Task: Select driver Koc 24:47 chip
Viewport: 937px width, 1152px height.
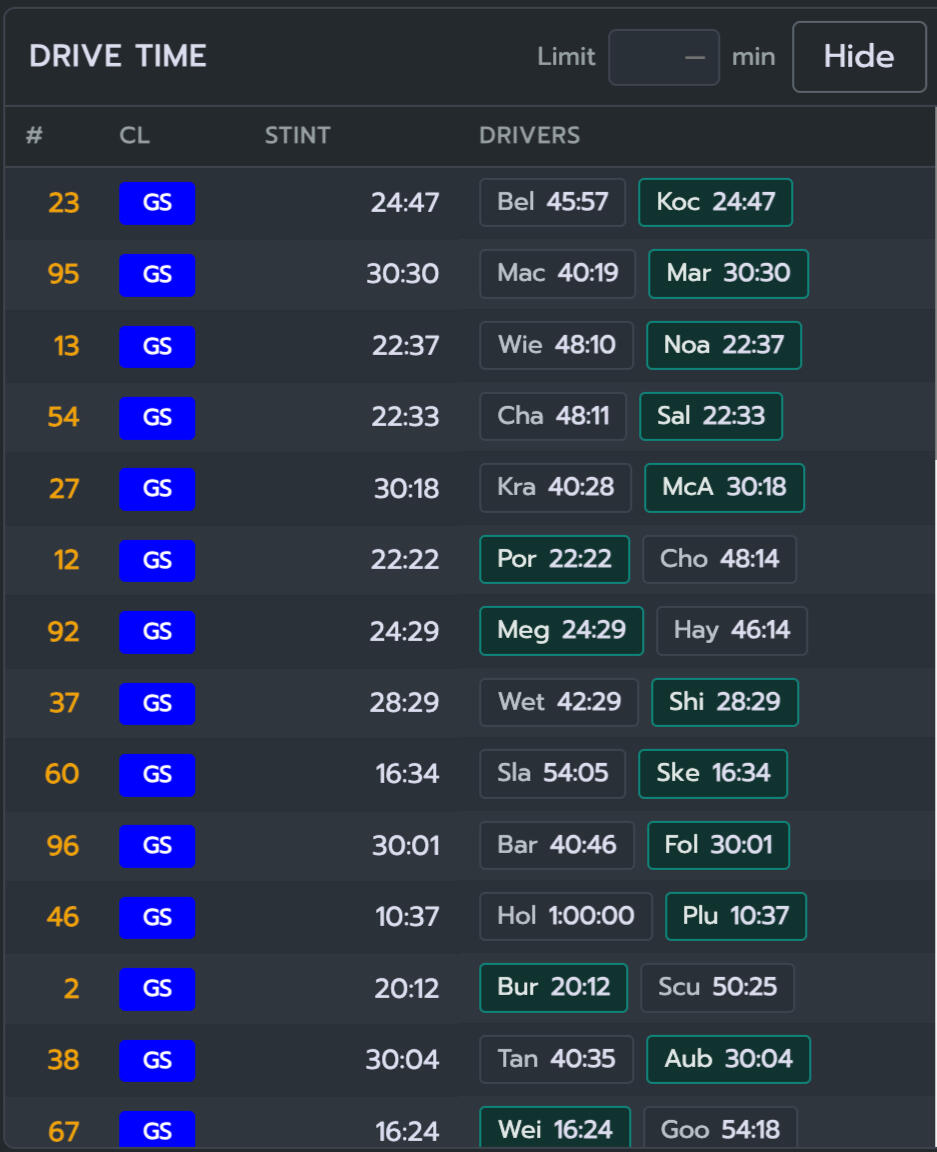Action: (715, 202)
